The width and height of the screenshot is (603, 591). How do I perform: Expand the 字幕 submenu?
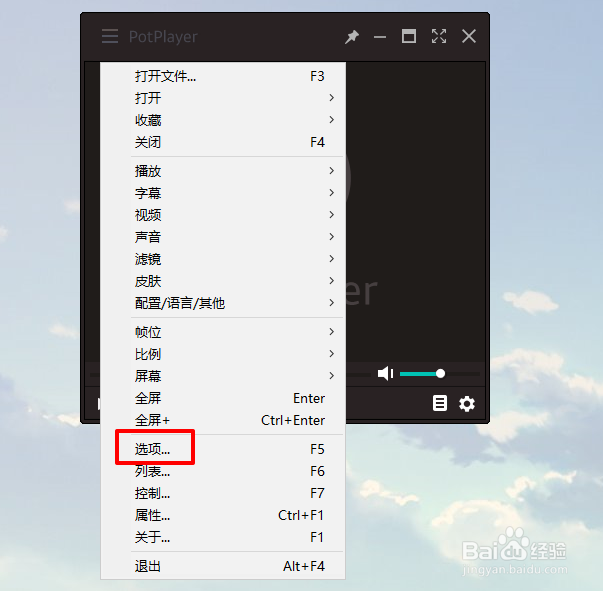223,193
